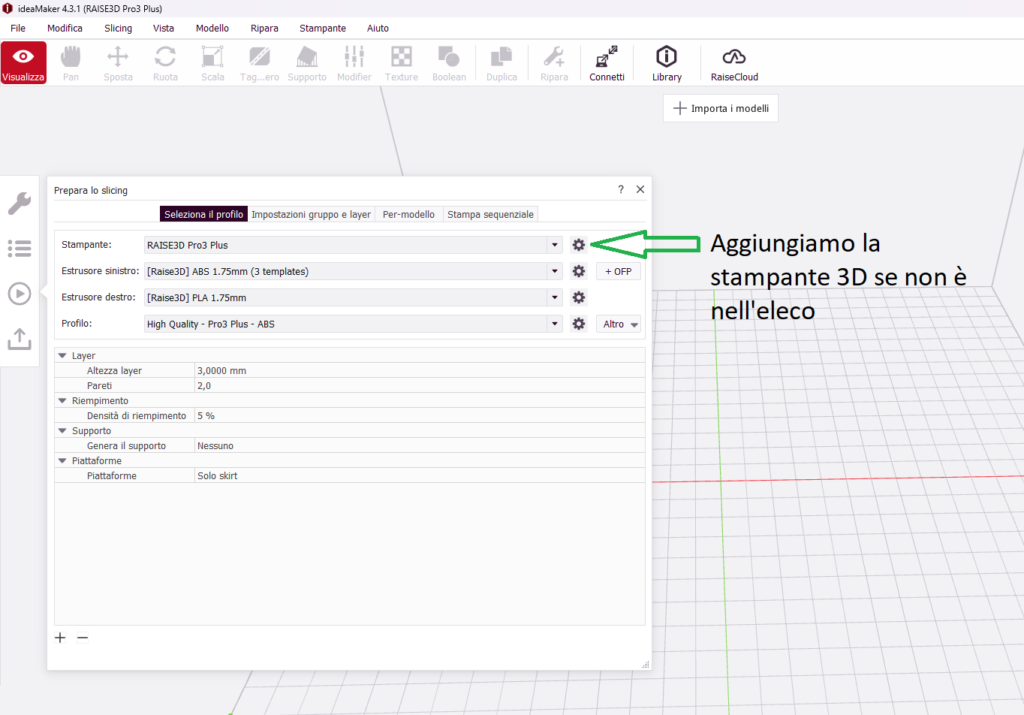Open the Altro dropdown button
Viewport: 1024px width, 715px height.
[618, 324]
